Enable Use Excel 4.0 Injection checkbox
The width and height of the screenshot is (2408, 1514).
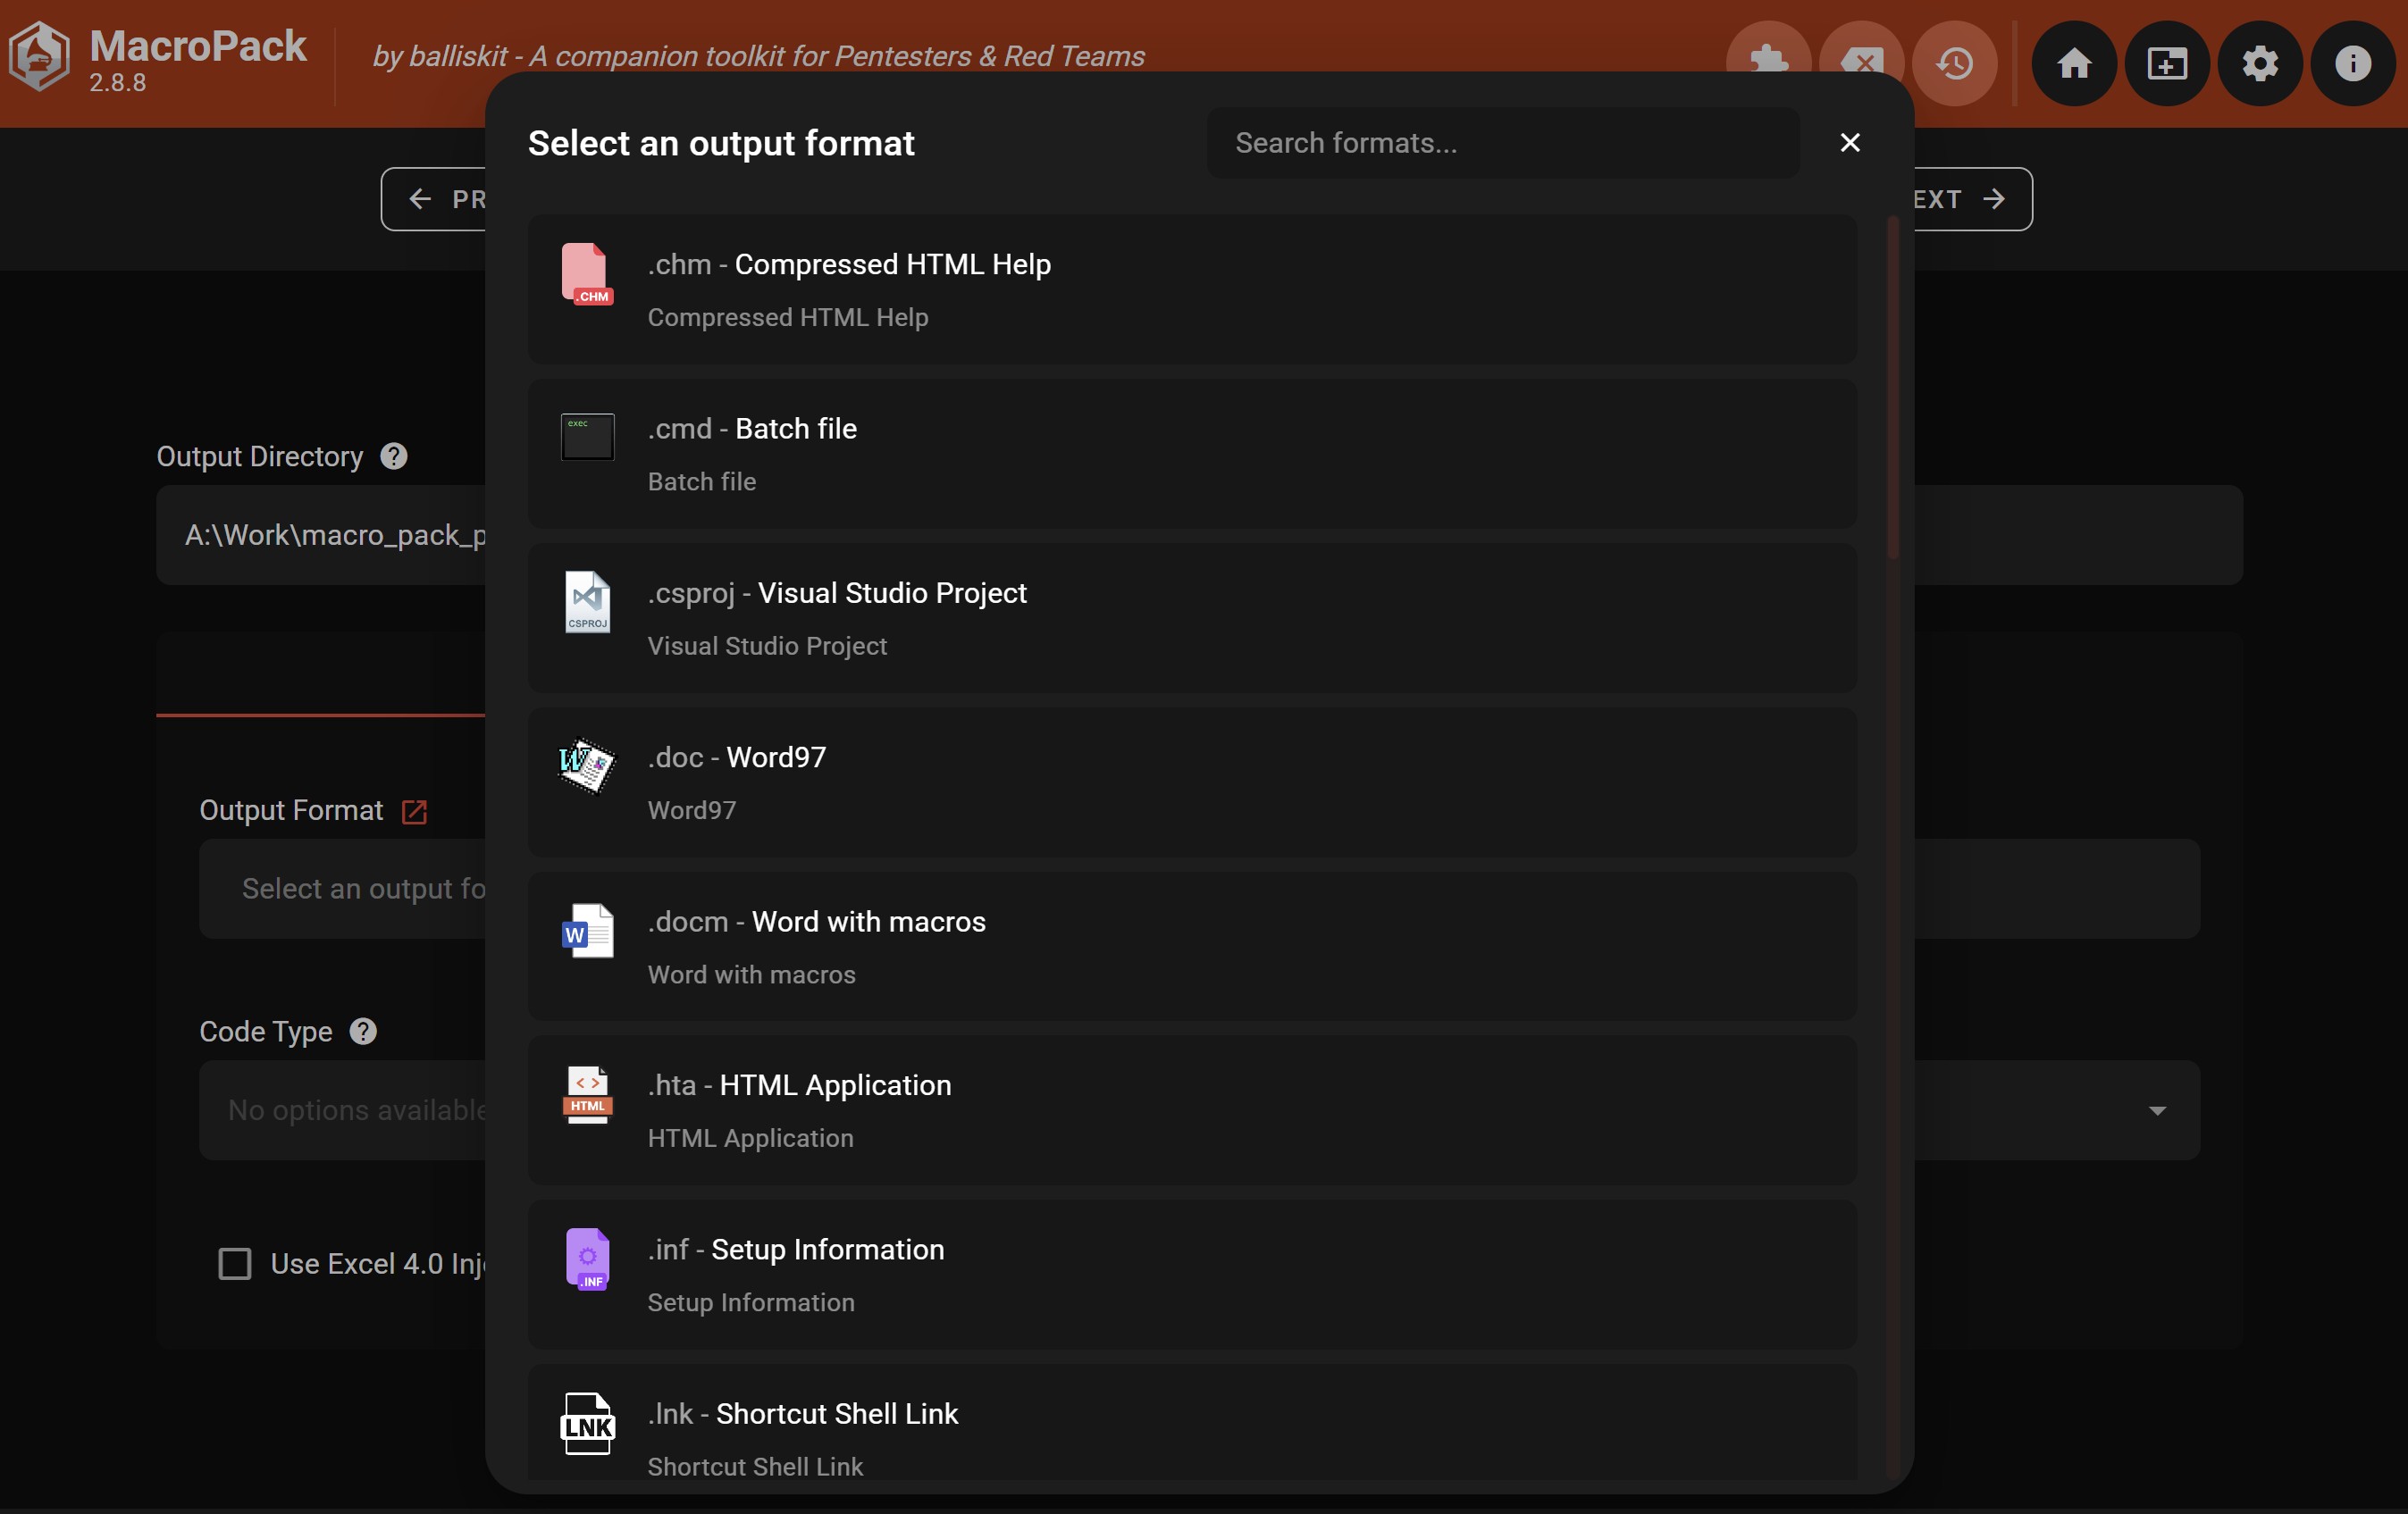tap(235, 1263)
